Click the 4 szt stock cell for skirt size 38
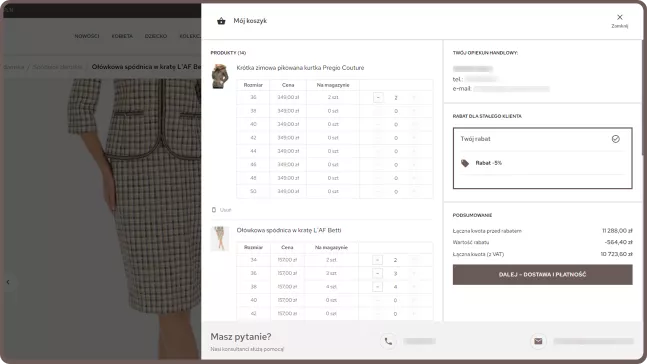 click(x=331, y=287)
